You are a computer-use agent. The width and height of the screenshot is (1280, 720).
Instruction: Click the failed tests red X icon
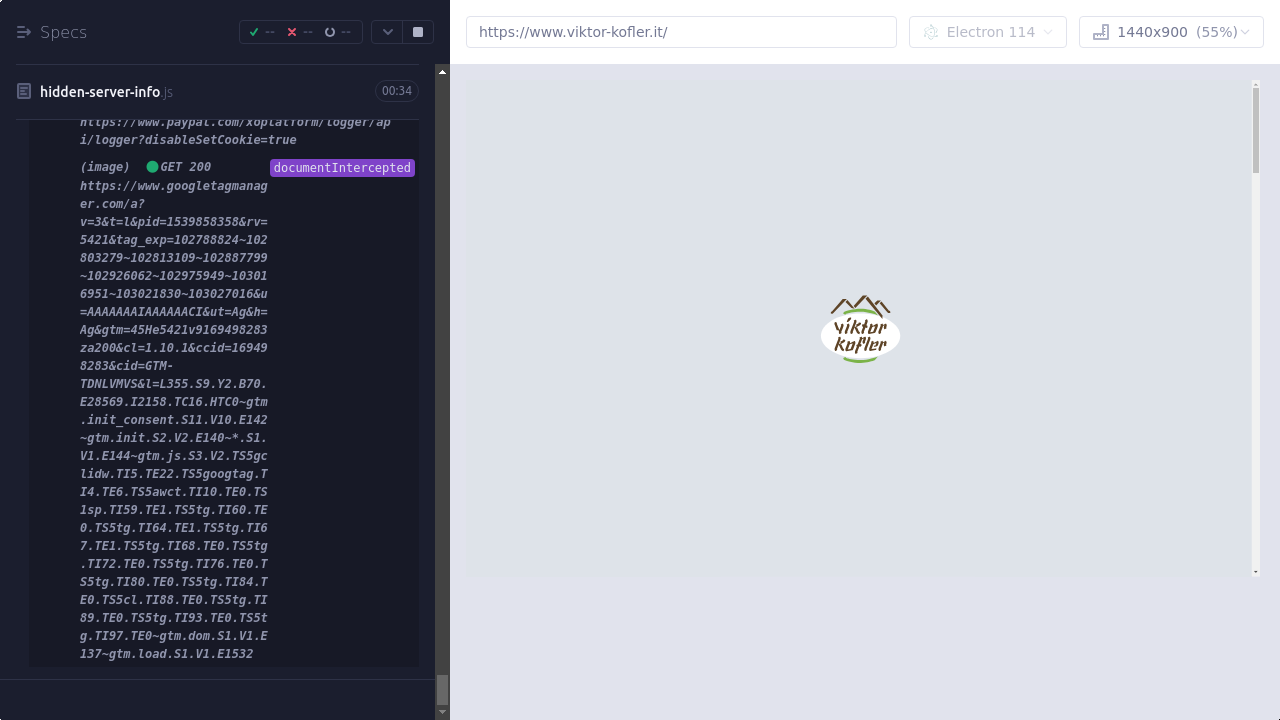click(292, 32)
